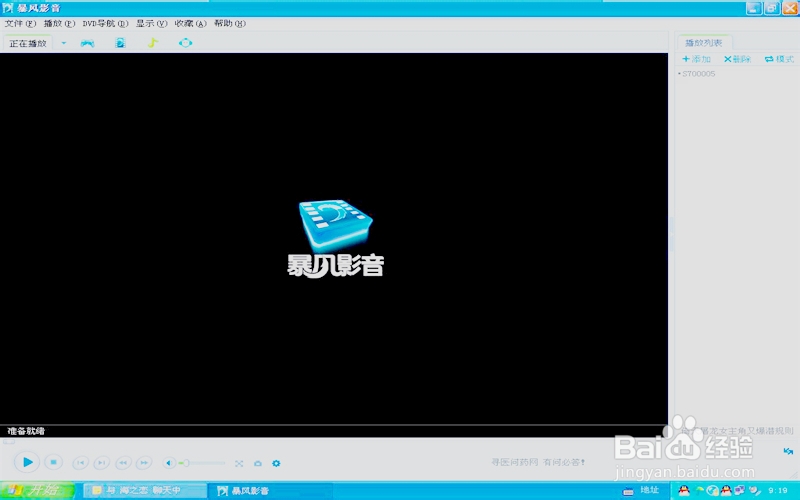
Task: Open the second QQ penguin tray icon
Action: tap(726, 491)
